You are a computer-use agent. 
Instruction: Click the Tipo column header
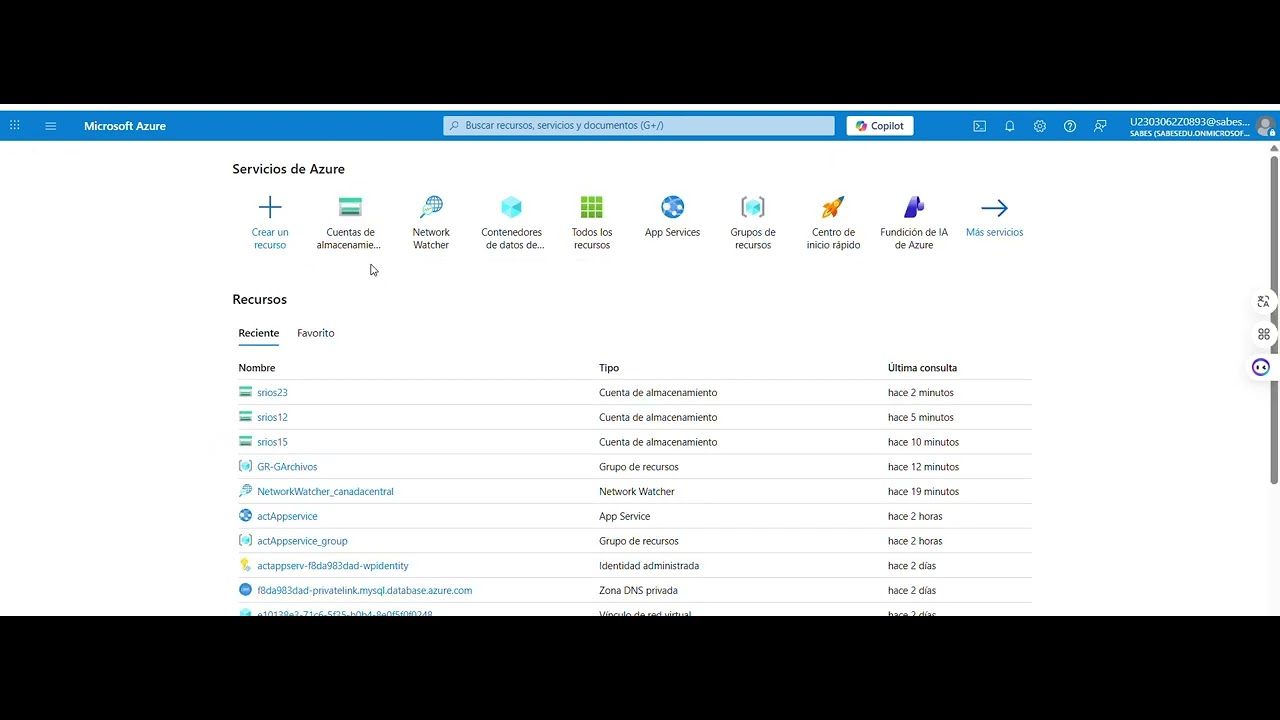(609, 368)
